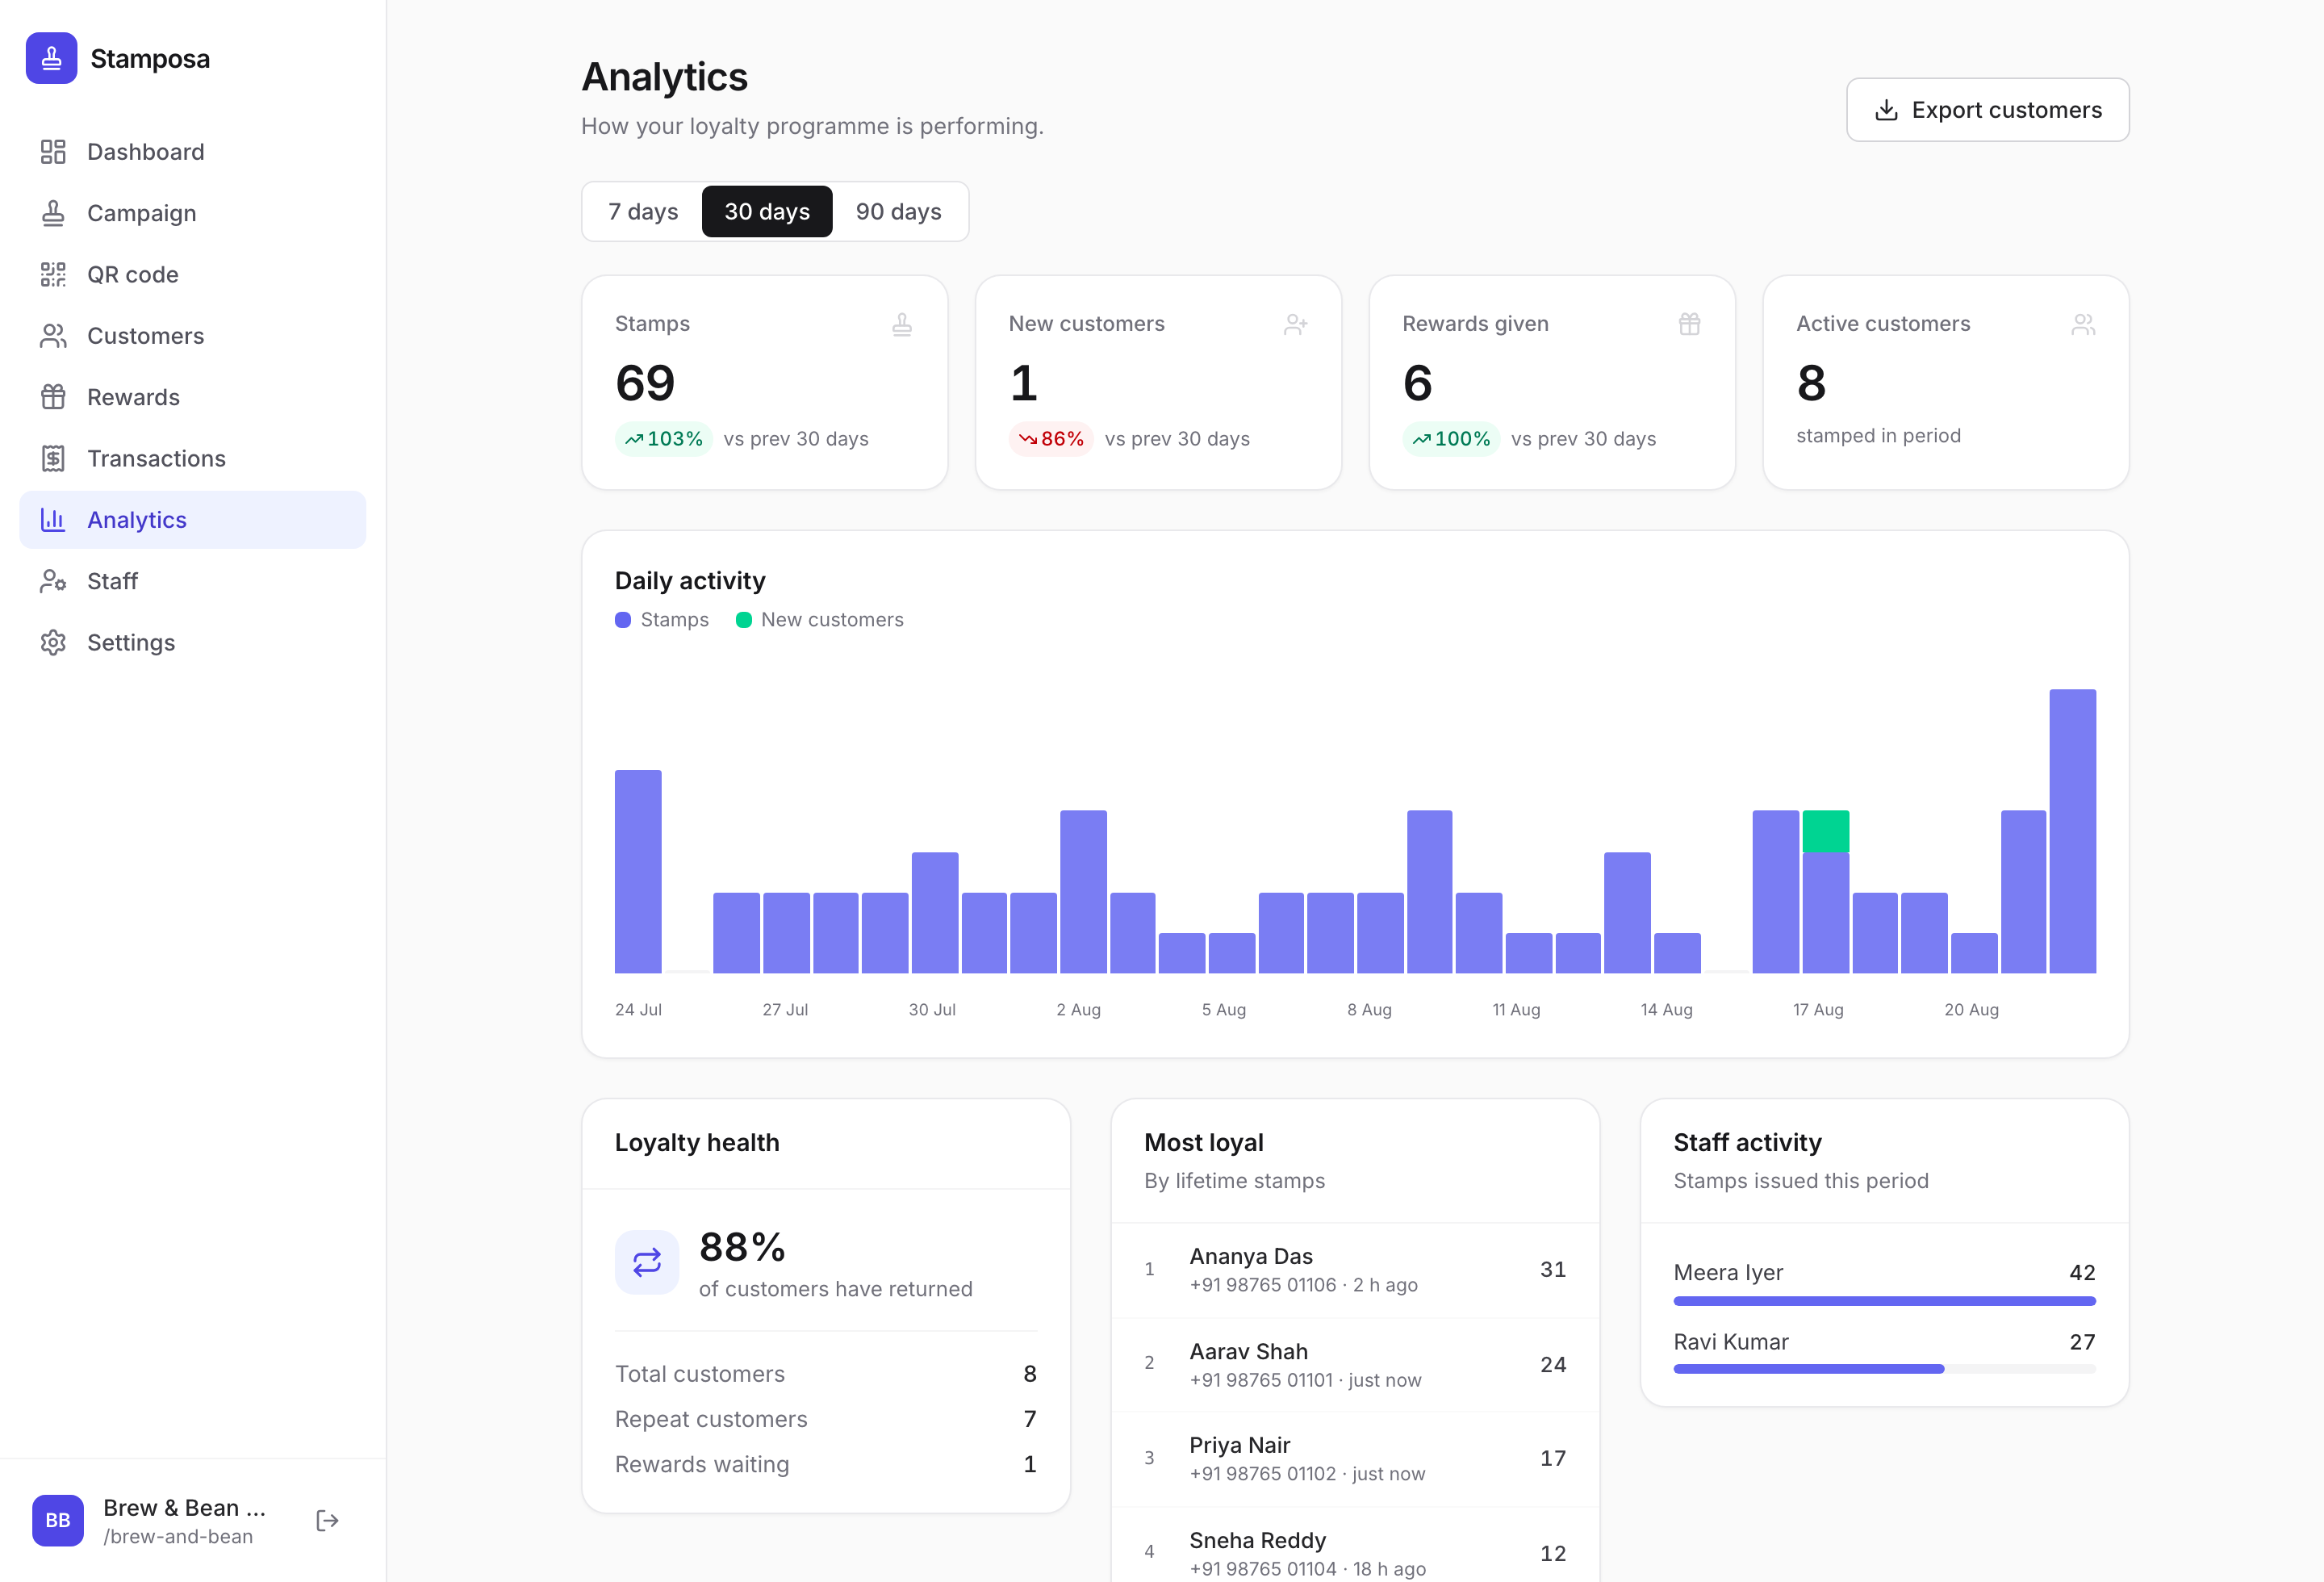Click the Brew & Bean account name
The image size is (2324, 1582).
coord(184,1507)
